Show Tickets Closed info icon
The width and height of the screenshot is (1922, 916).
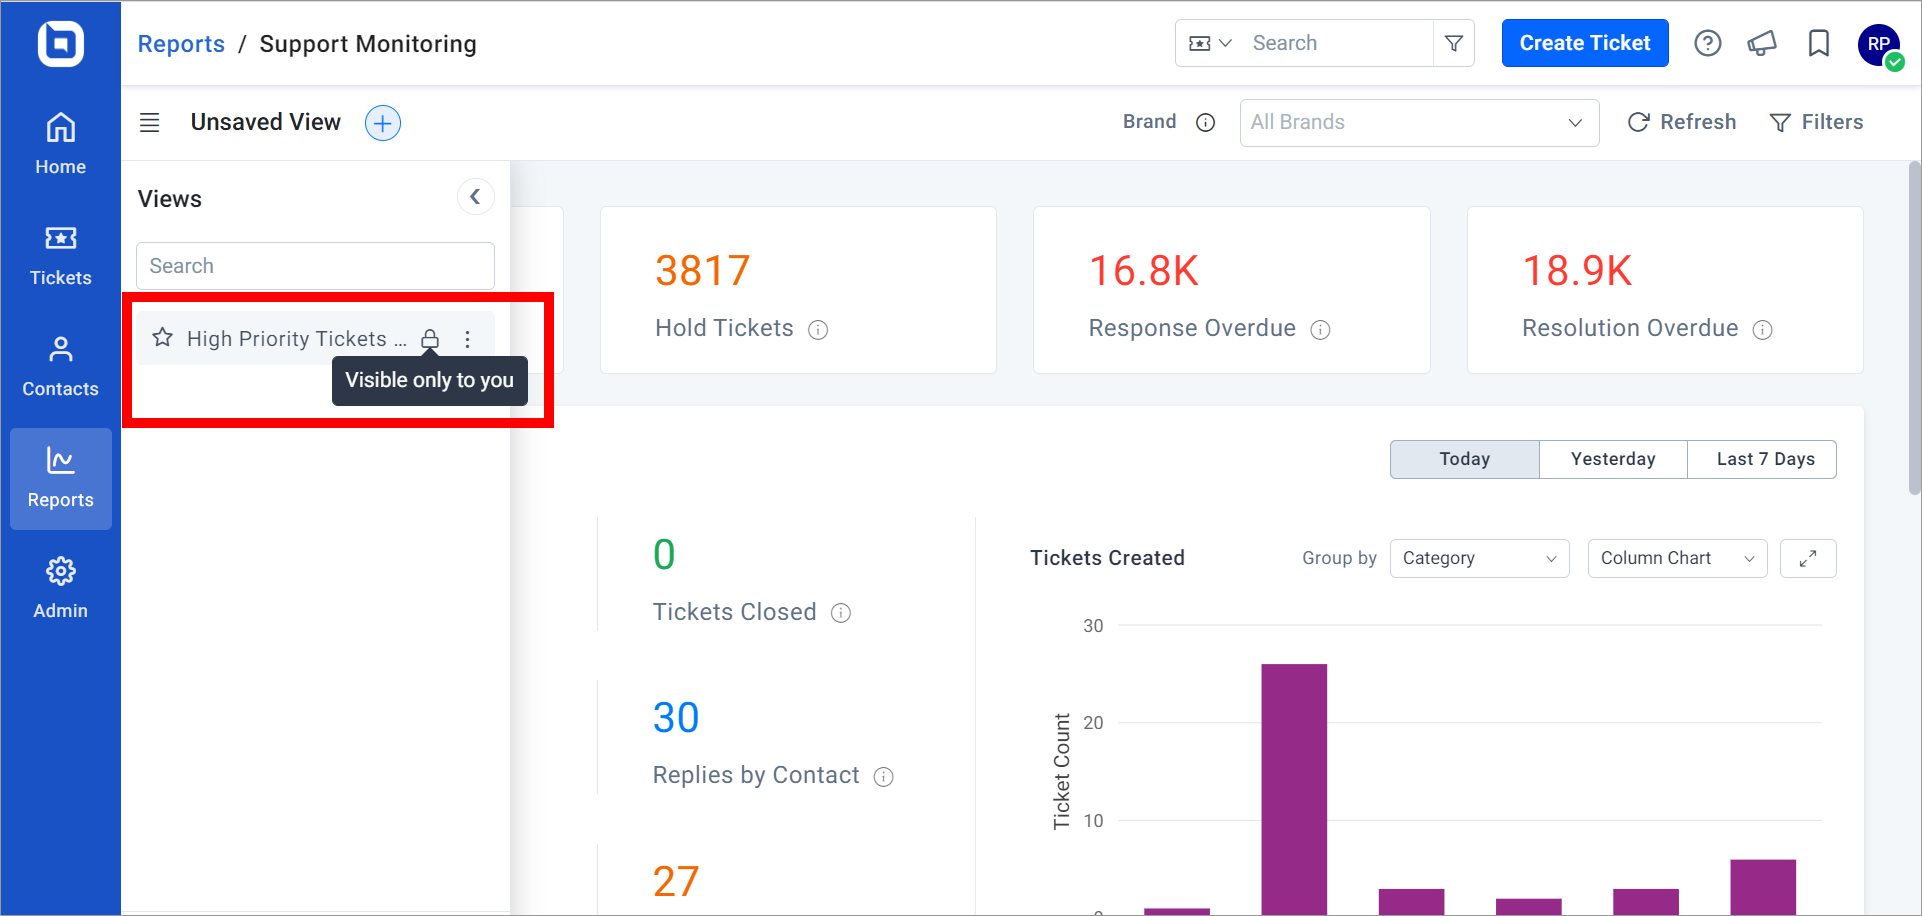841,613
